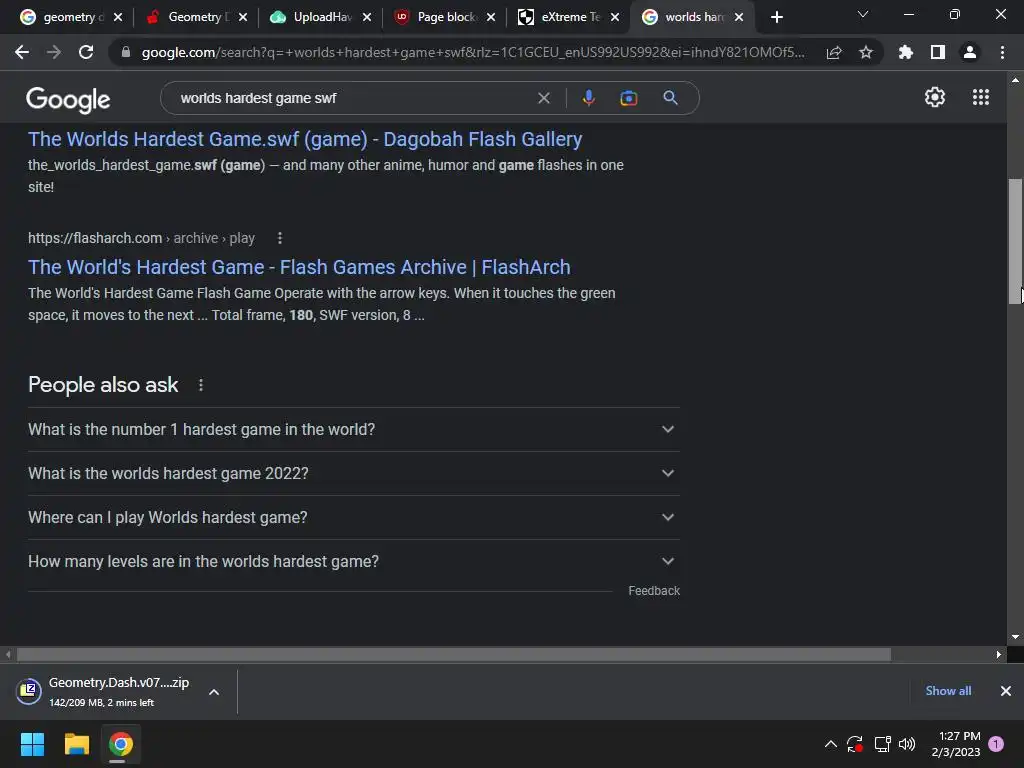Reload the current page

pyautogui.click(x=86, y=52)
